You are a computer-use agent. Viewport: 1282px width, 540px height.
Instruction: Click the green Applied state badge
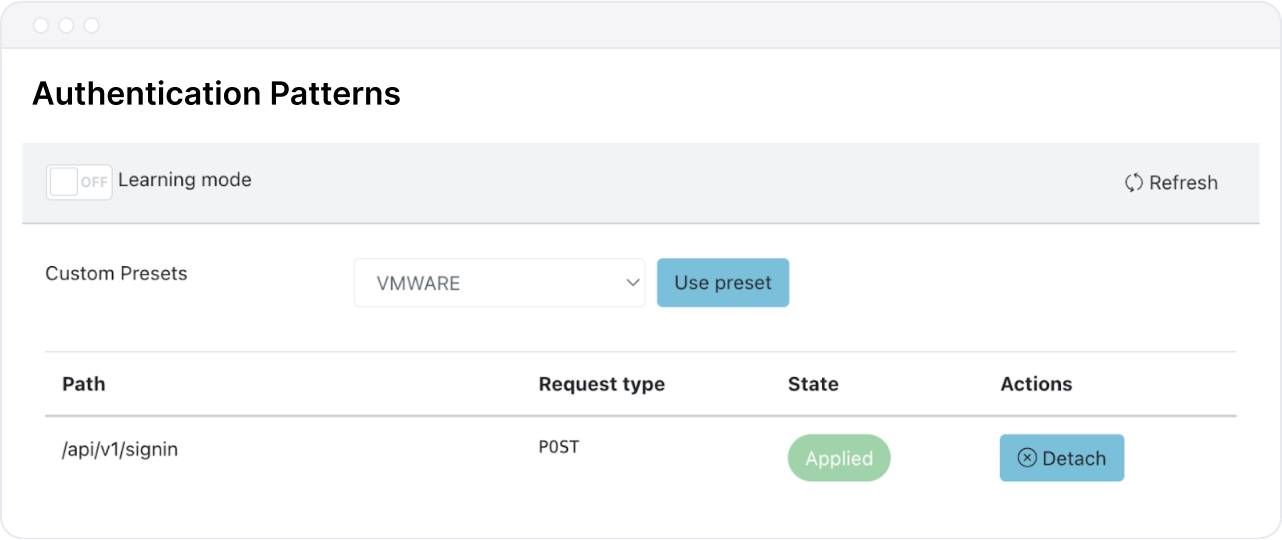pyautogui.click(x=839, y=458)
